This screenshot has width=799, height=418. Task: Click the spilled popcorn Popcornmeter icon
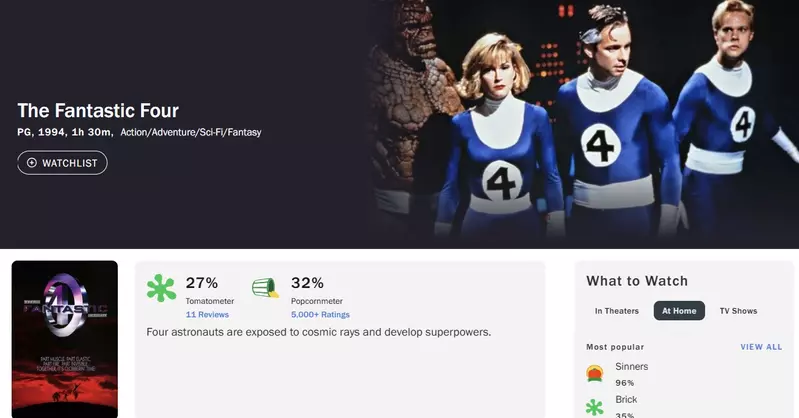click(x=265, y=289)
